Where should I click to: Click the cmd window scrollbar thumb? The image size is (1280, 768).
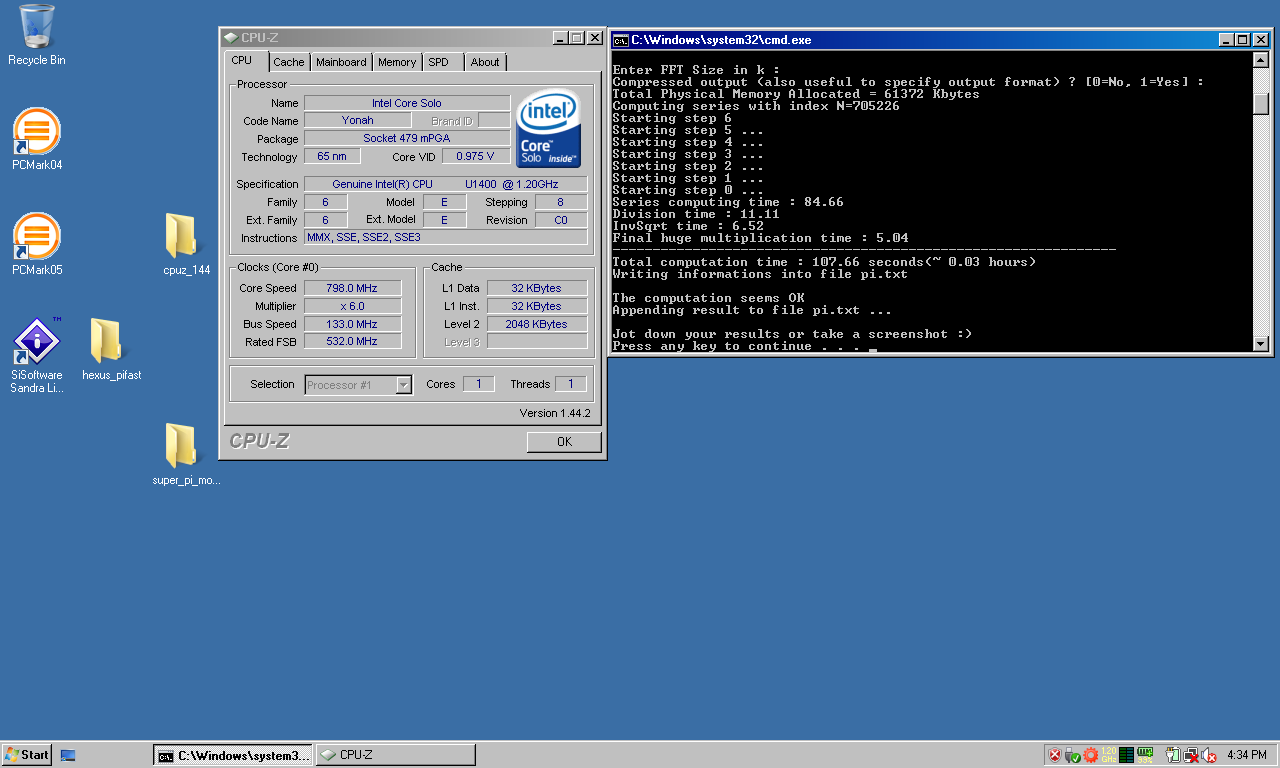(1261, 104)
